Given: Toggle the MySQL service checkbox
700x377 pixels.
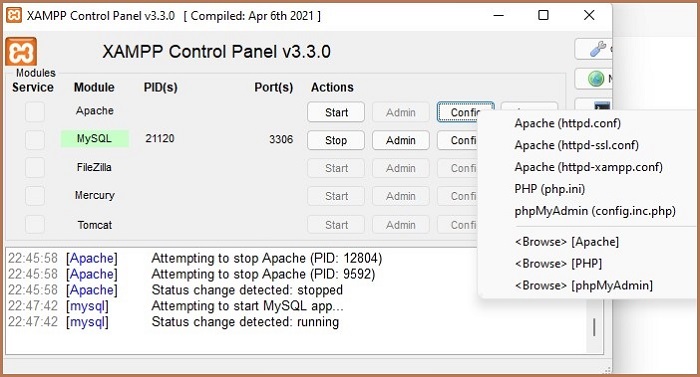Looking at the screenshot, I should pyautogui.click(x=35, y=140).
